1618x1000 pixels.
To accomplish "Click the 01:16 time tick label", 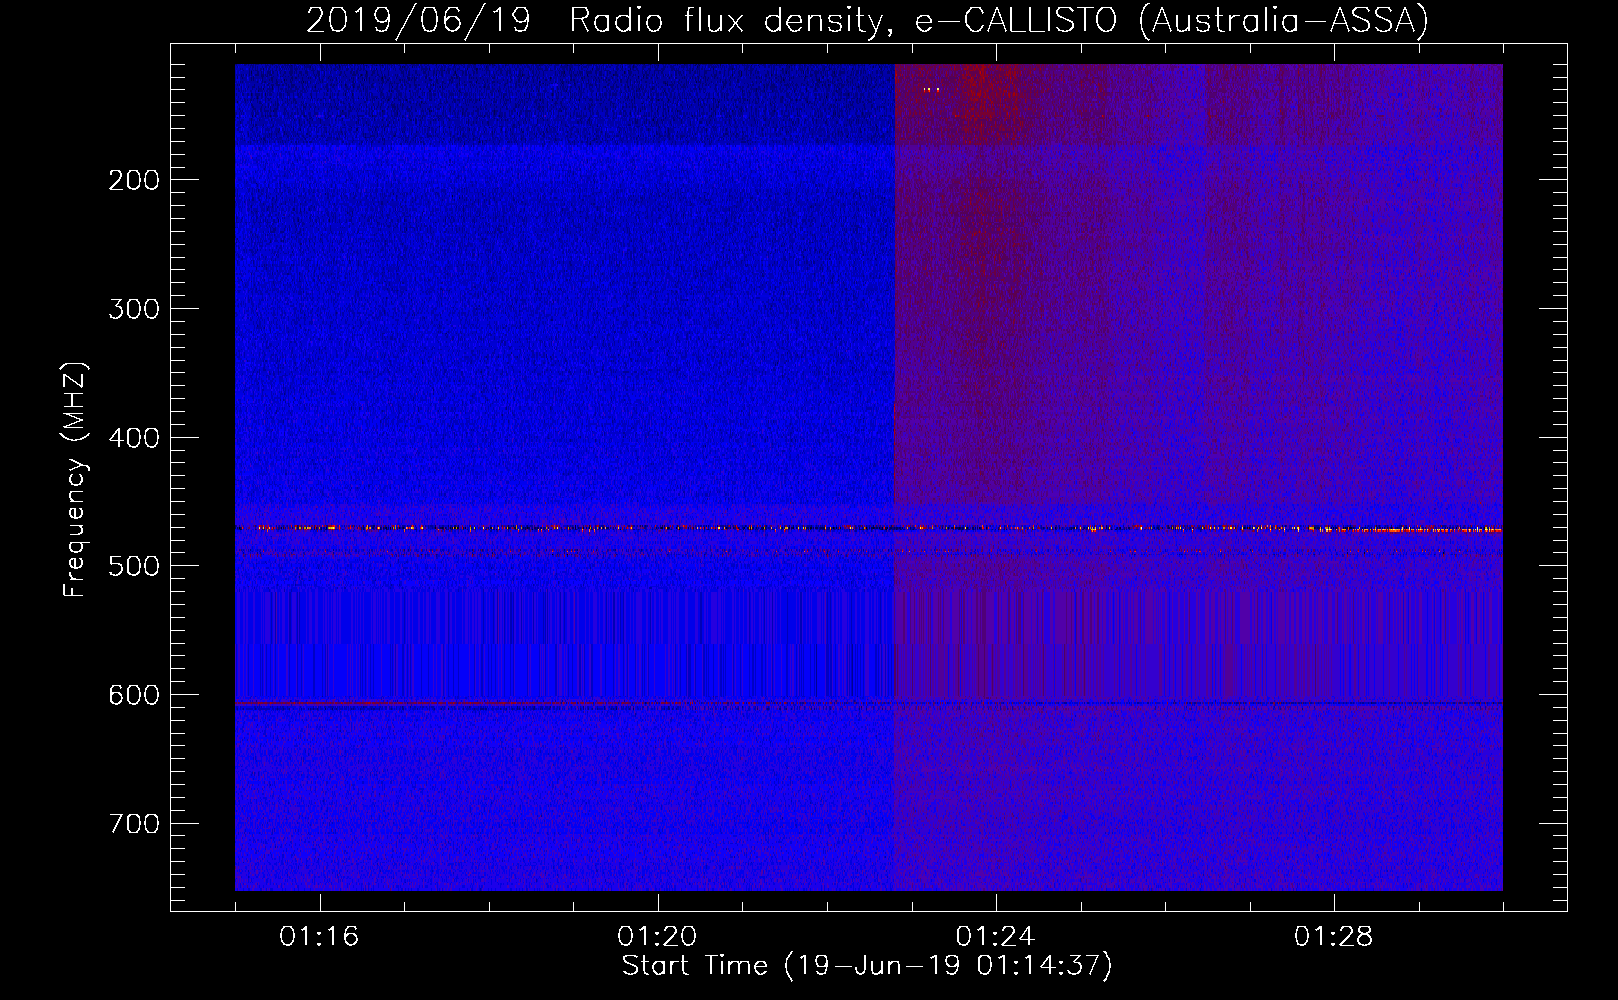I will click(319, 937).
